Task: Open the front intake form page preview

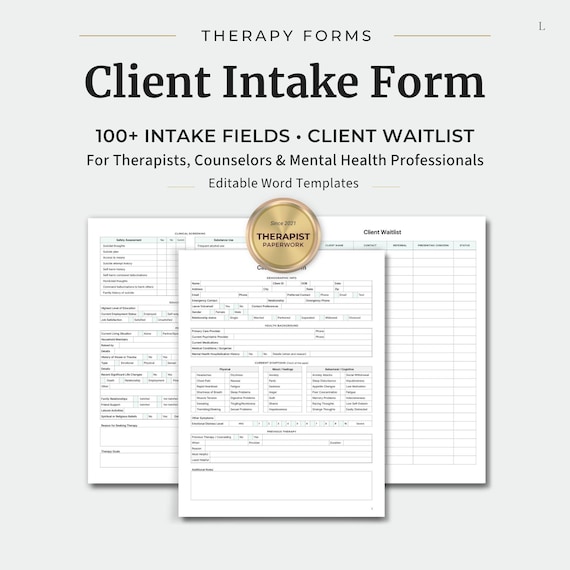Action: point(282,383)
